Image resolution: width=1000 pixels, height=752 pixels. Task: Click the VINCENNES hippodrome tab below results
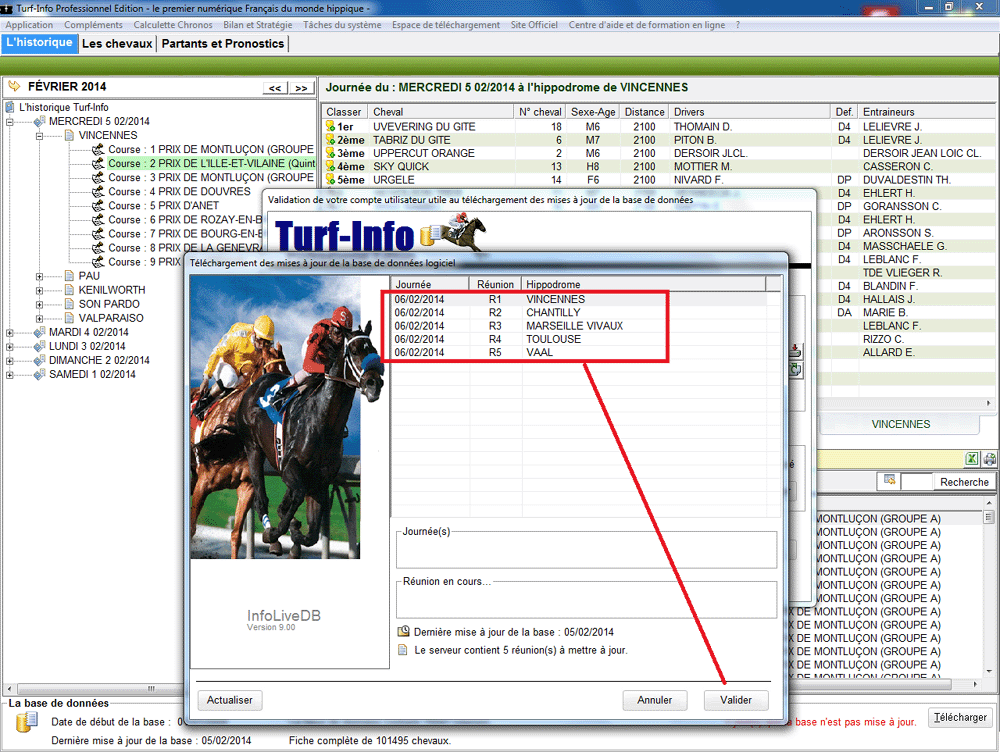pos(900,424)
